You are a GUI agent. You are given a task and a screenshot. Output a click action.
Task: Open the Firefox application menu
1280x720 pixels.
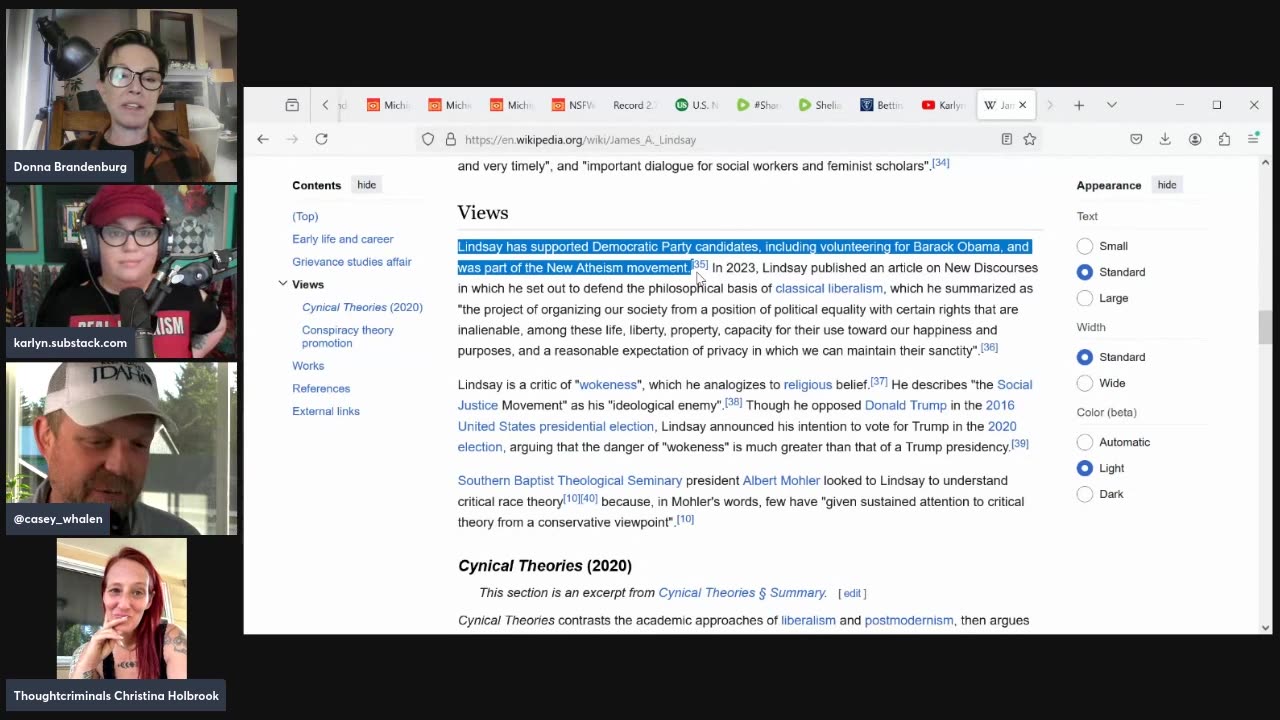click(1253, 139)
